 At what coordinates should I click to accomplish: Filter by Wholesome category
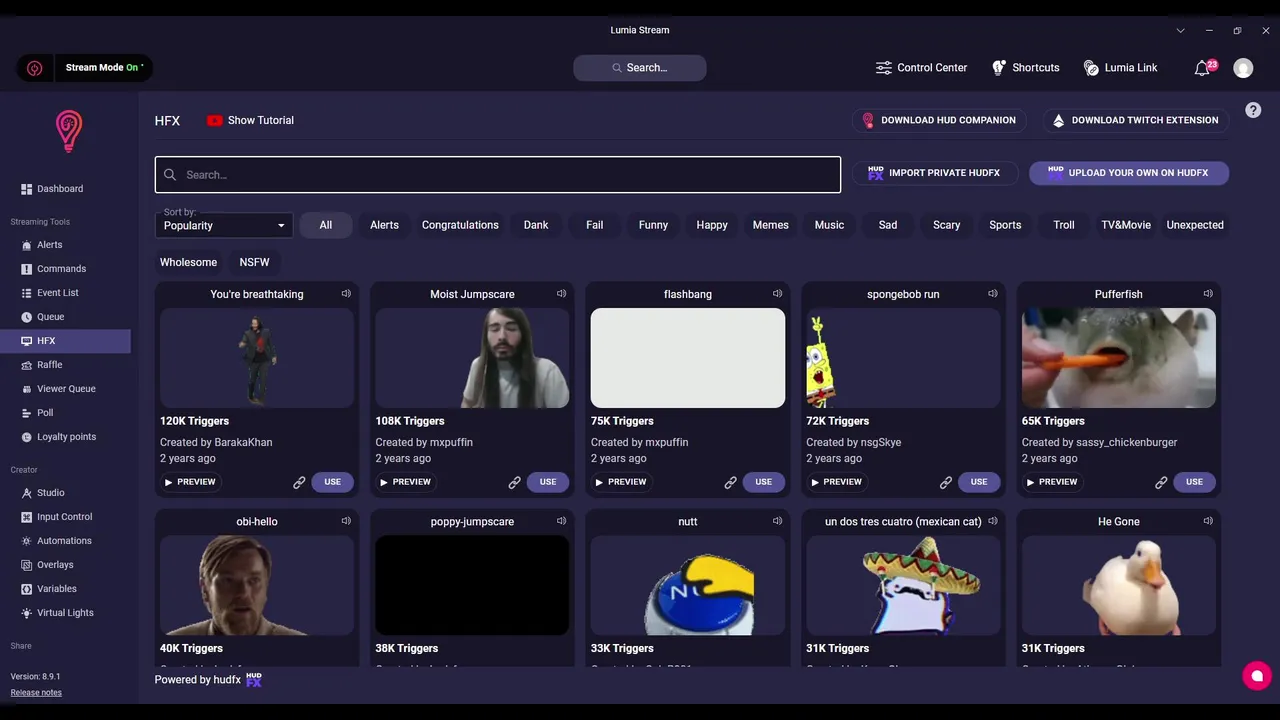[188, 262]
